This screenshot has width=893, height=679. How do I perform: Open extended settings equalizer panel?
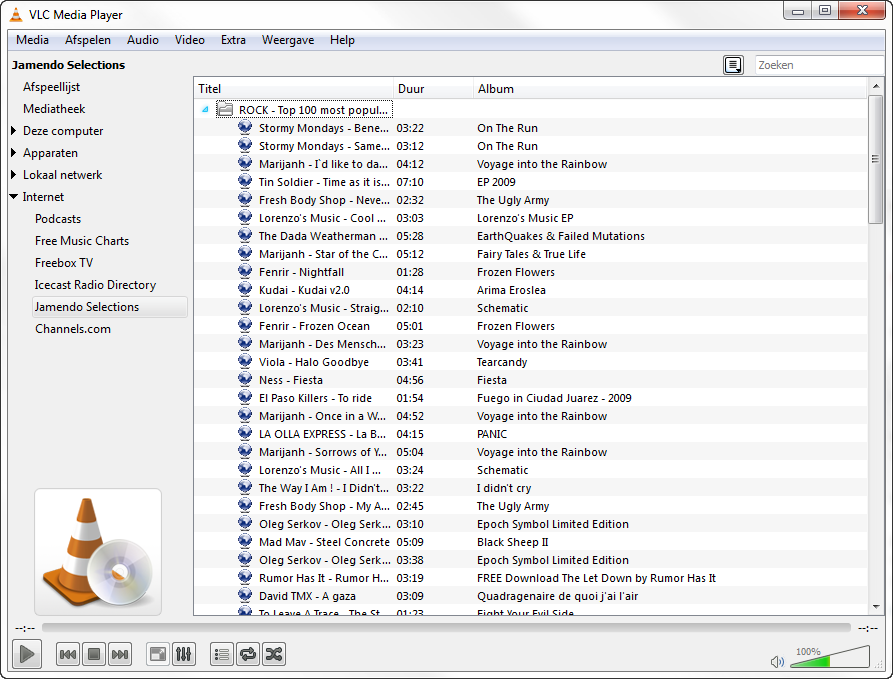183,654
